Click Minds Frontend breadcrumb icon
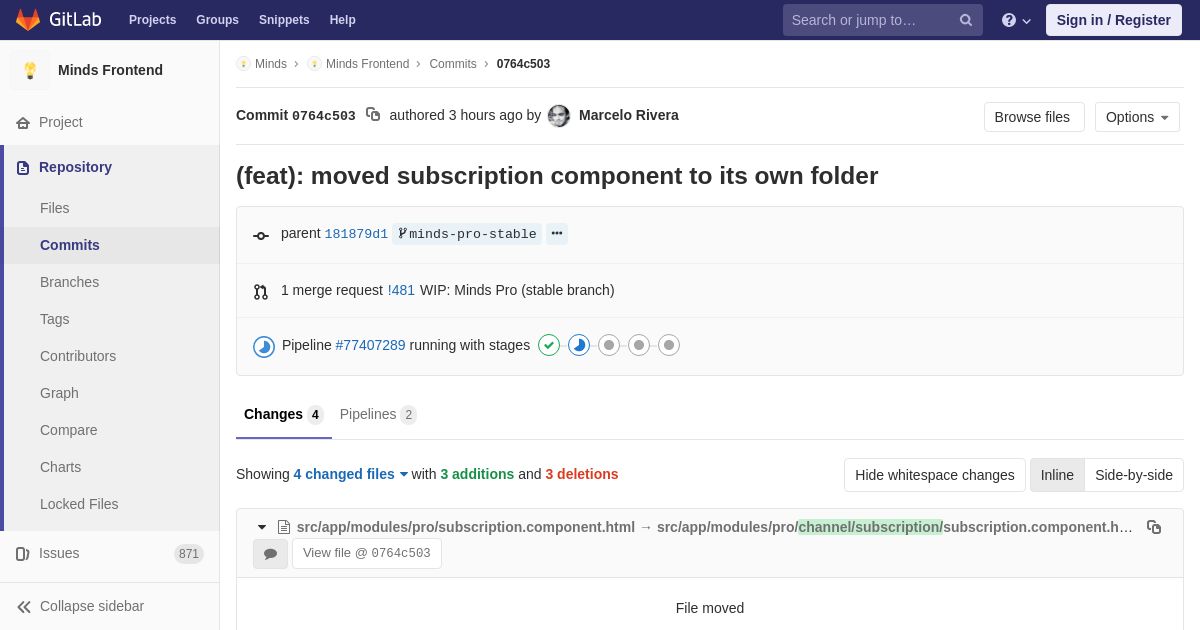Image resolution: width=1200 pixels, height=630 pixels. pyautogui.click(x=314, y=64)
